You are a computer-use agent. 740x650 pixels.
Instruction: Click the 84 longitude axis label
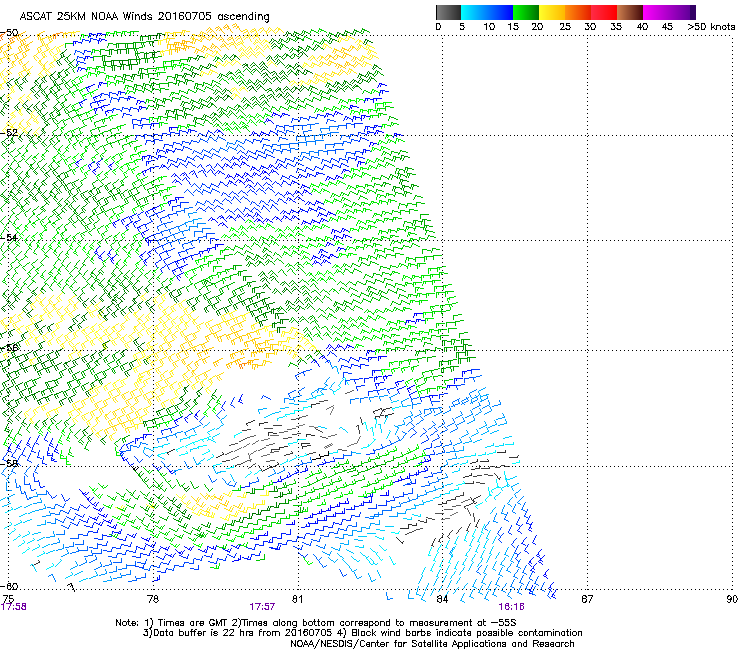442,599
